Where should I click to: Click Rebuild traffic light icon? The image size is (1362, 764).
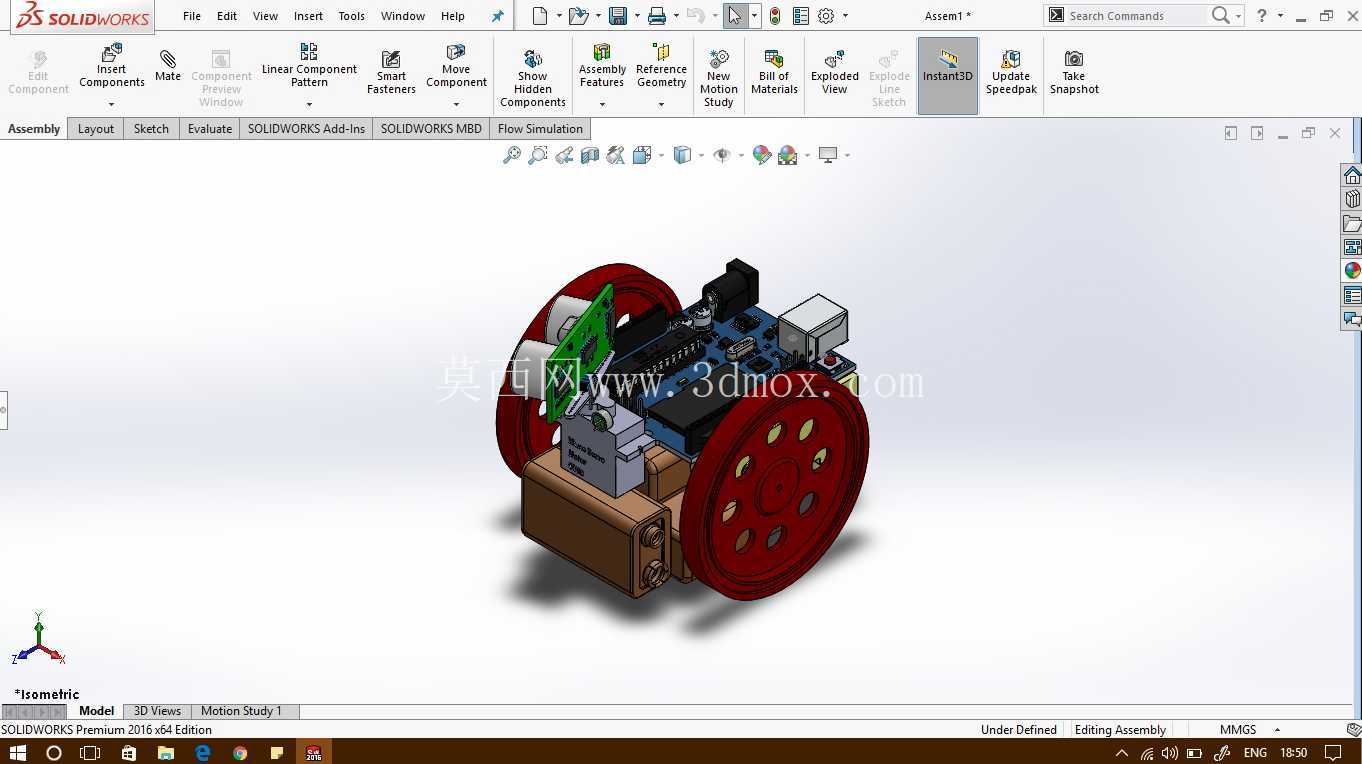(775, 16)
